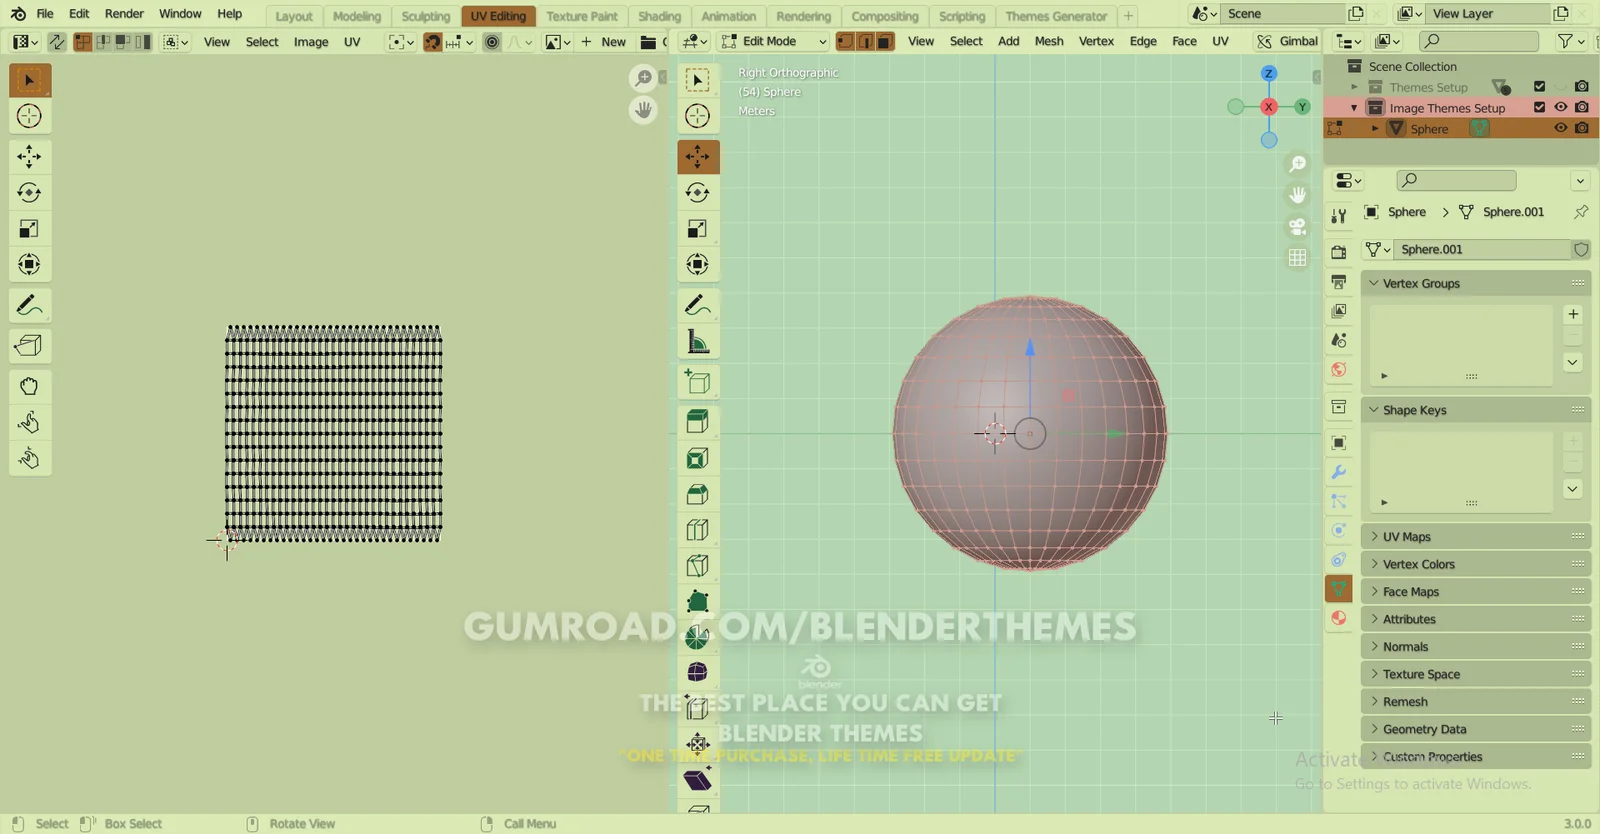This screenshot has height=834, width=1600.
Task: Select the Move tool in 3D viewport toolbar
Action: 698,156
